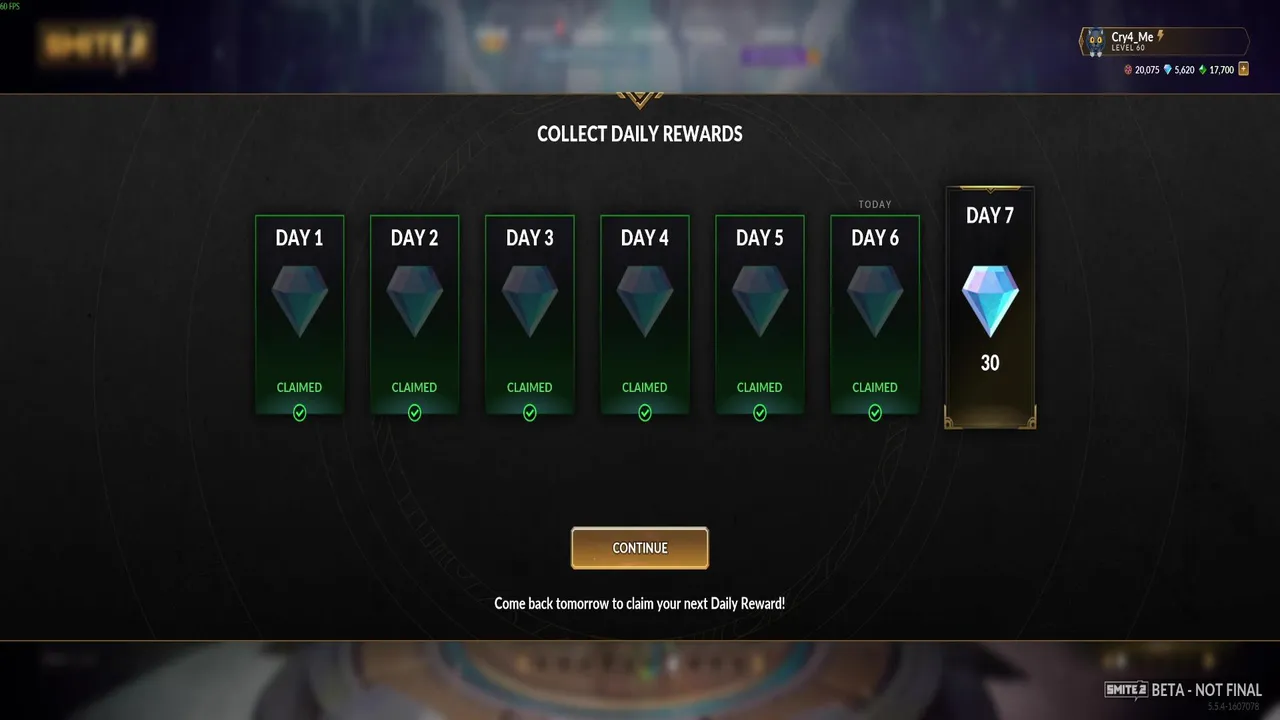
Task: Click the Day 7 reward amount 30
Action: pyautogui.click(x=990, y=363)
